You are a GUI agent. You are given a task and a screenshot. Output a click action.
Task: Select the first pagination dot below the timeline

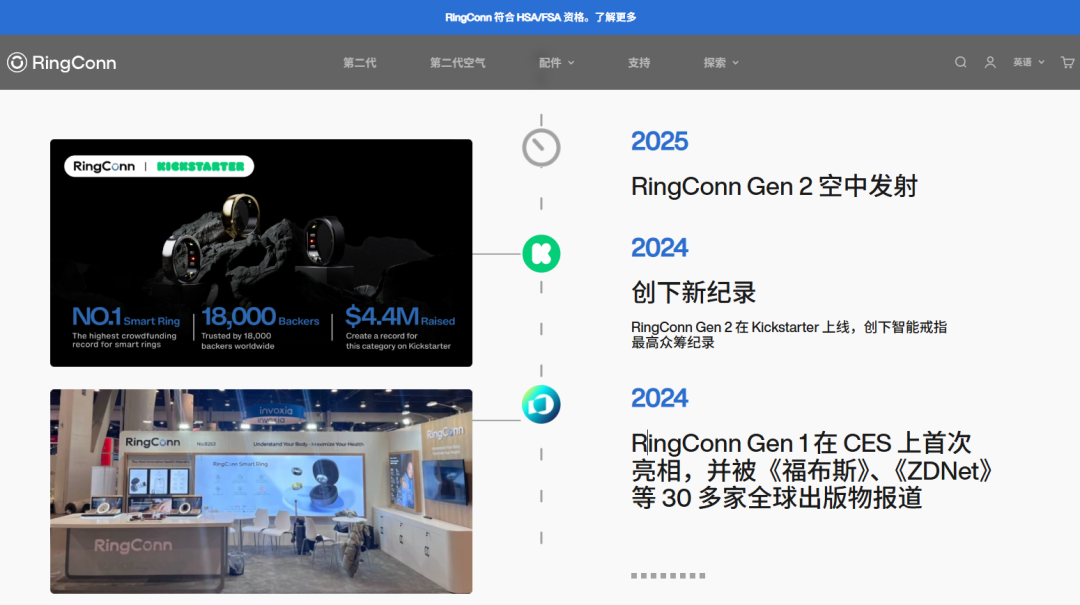point(634,577)
